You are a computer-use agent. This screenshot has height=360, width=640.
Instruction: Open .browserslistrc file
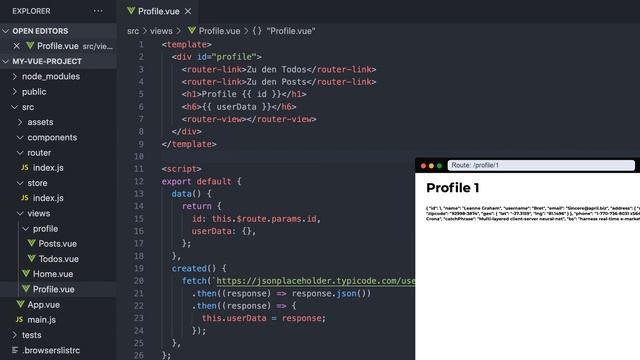[x=51, y=350]
